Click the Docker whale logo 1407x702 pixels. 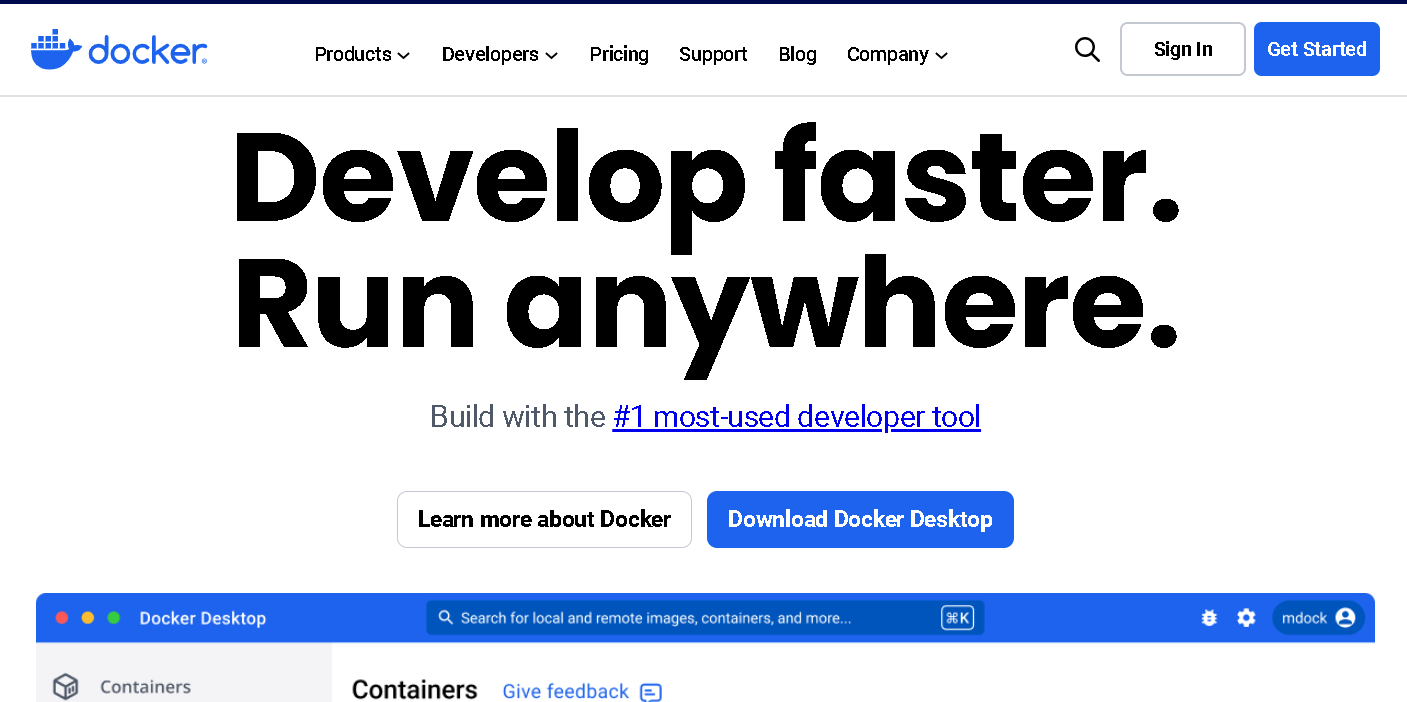pos(119,50)
